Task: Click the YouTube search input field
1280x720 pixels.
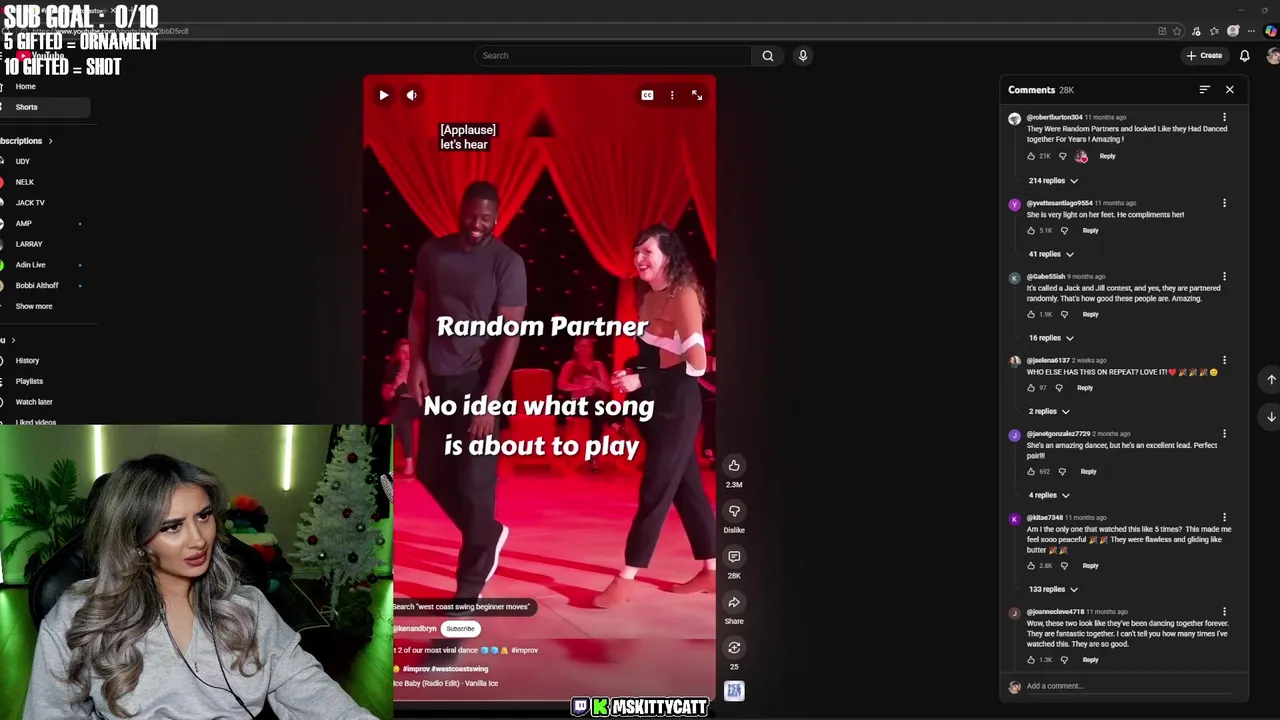Action: pyautogui.click(x=612, y=56)
